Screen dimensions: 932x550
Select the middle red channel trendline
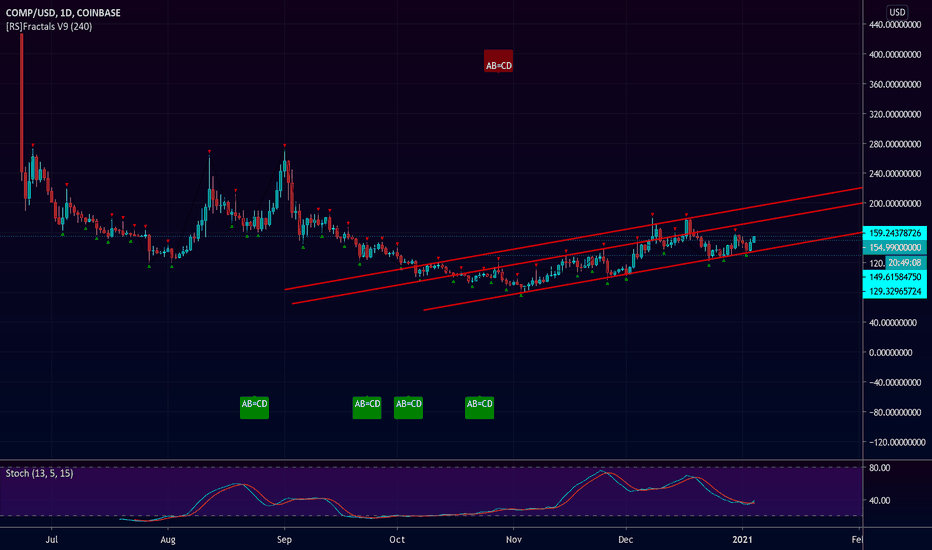tap(577, 253)
